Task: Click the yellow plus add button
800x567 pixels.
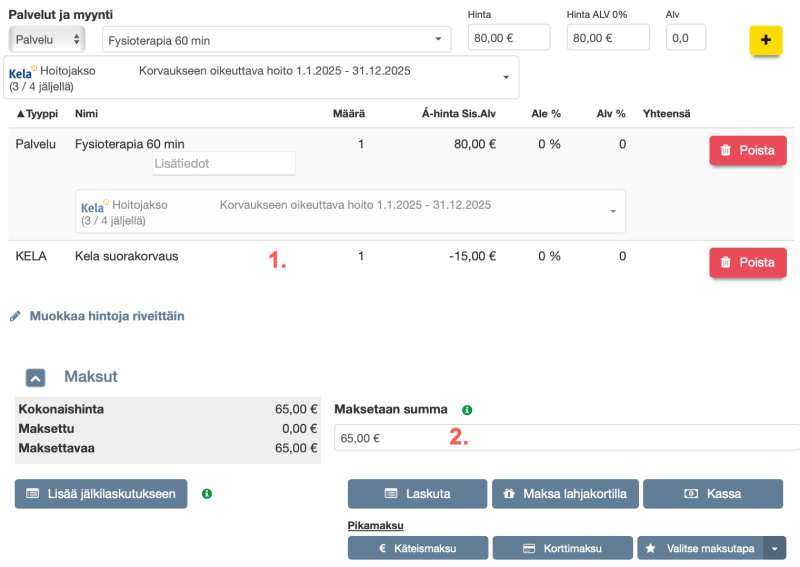Action: coord(765,40)
